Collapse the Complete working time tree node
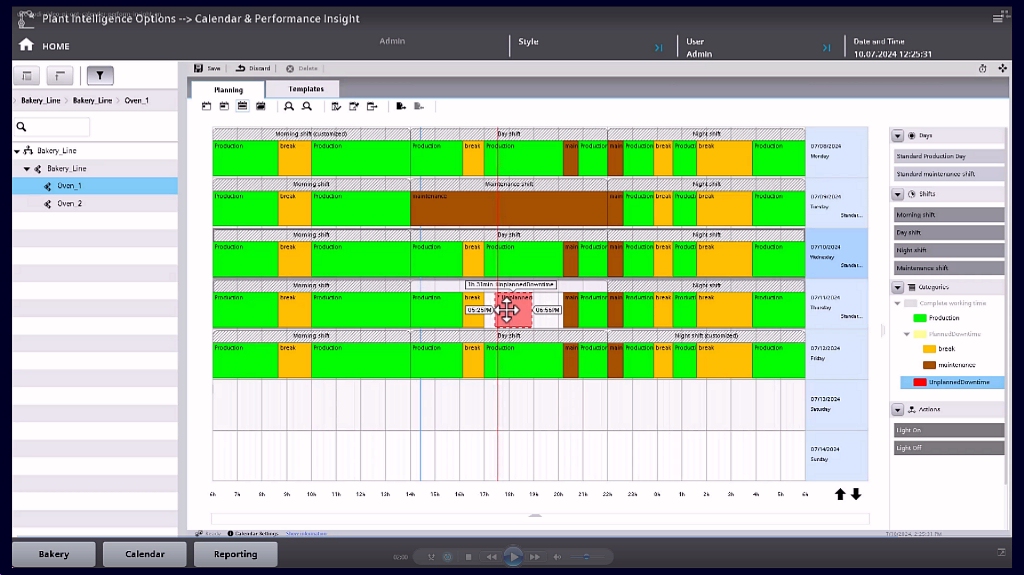Screen dimensions: 1024x575 coord(897,303)
